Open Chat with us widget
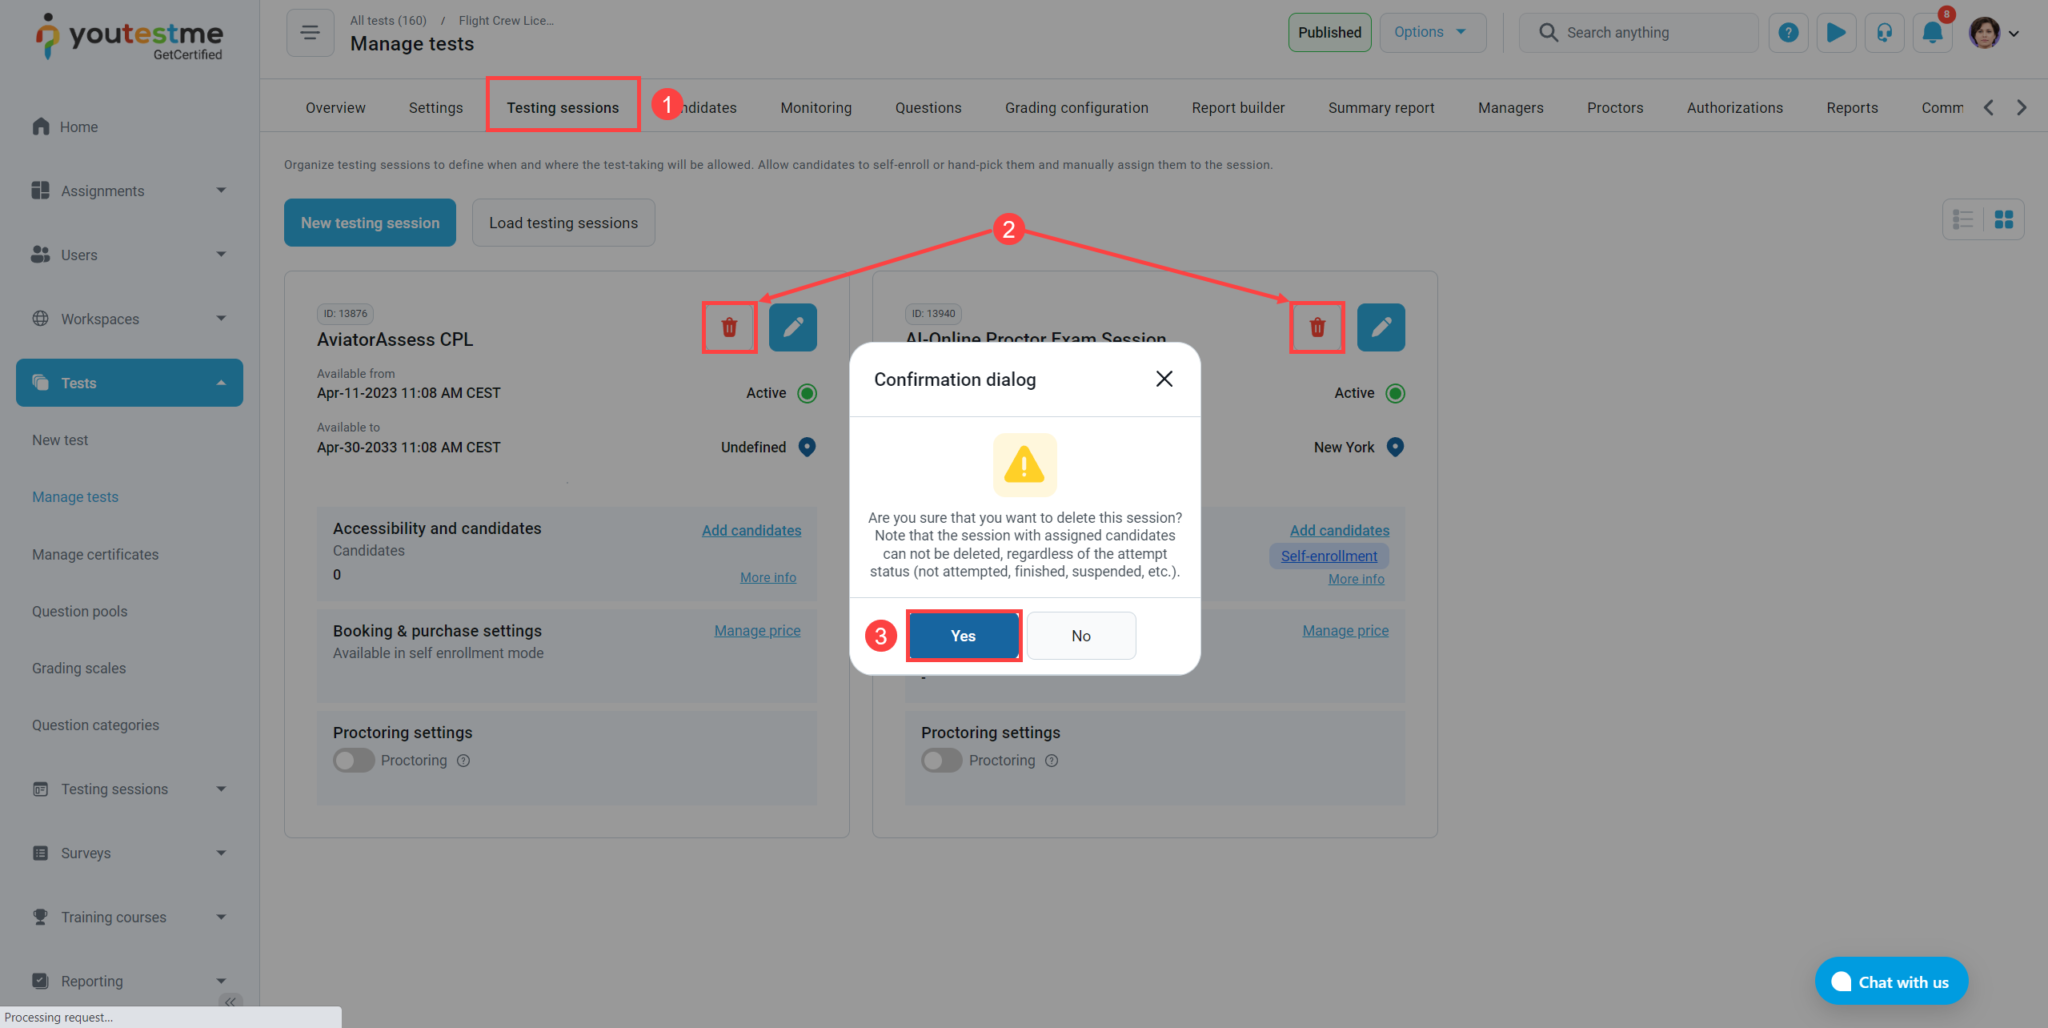 (1891, 982)
